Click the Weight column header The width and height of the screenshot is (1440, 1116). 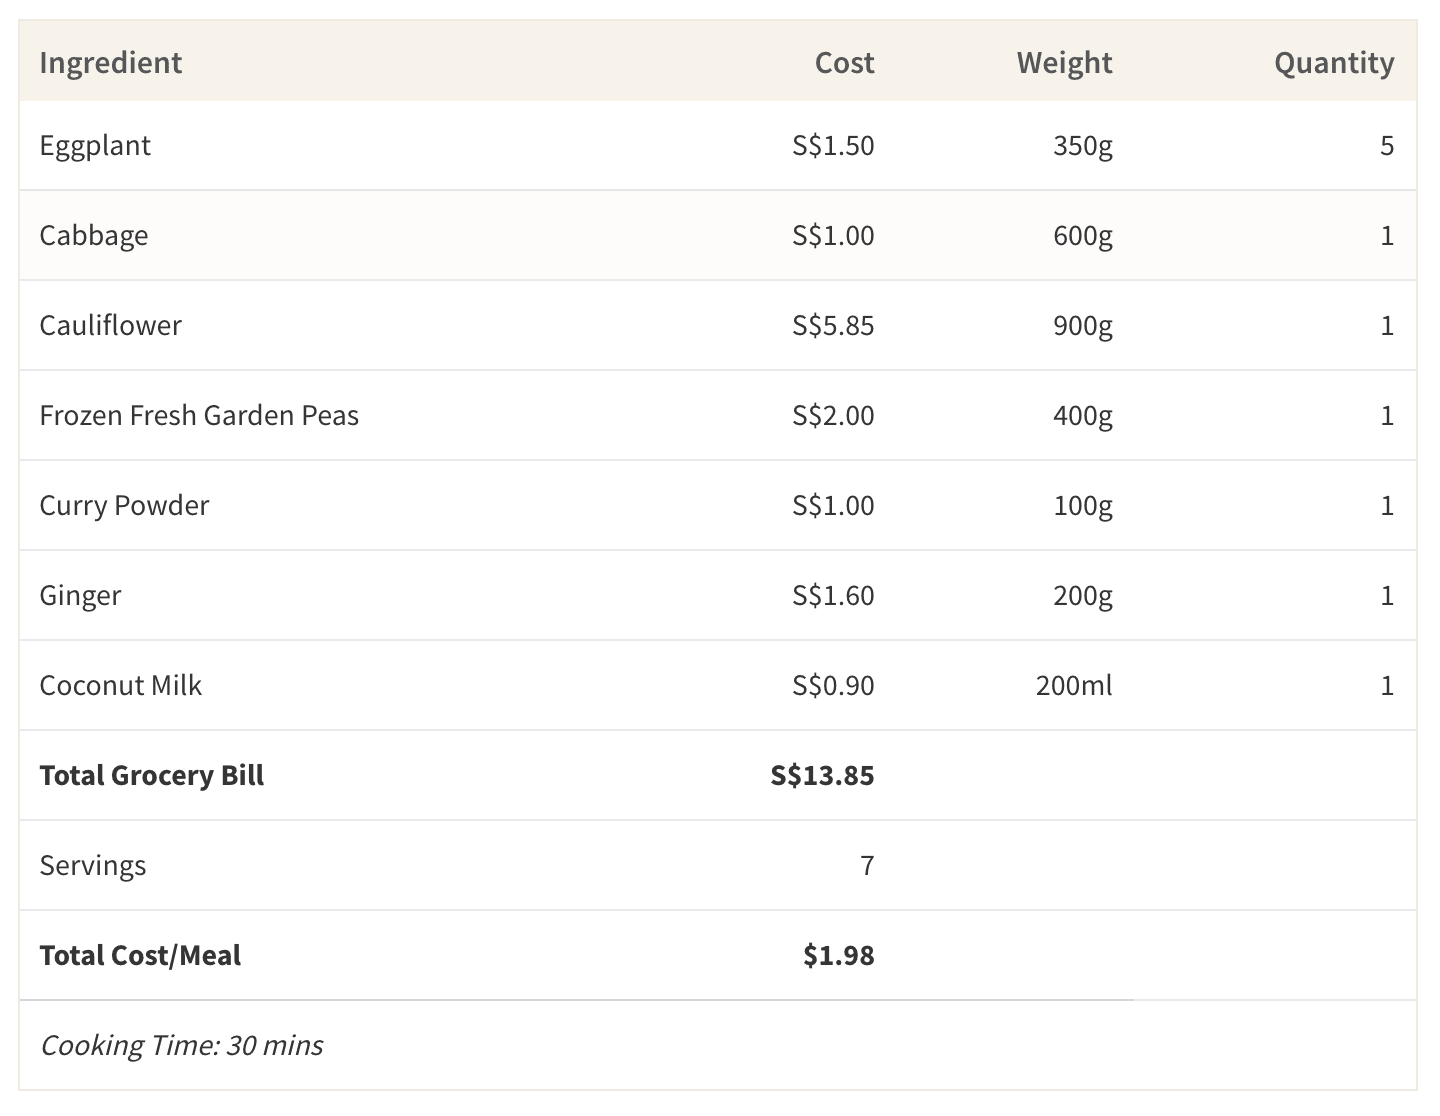coord(1064,62)
